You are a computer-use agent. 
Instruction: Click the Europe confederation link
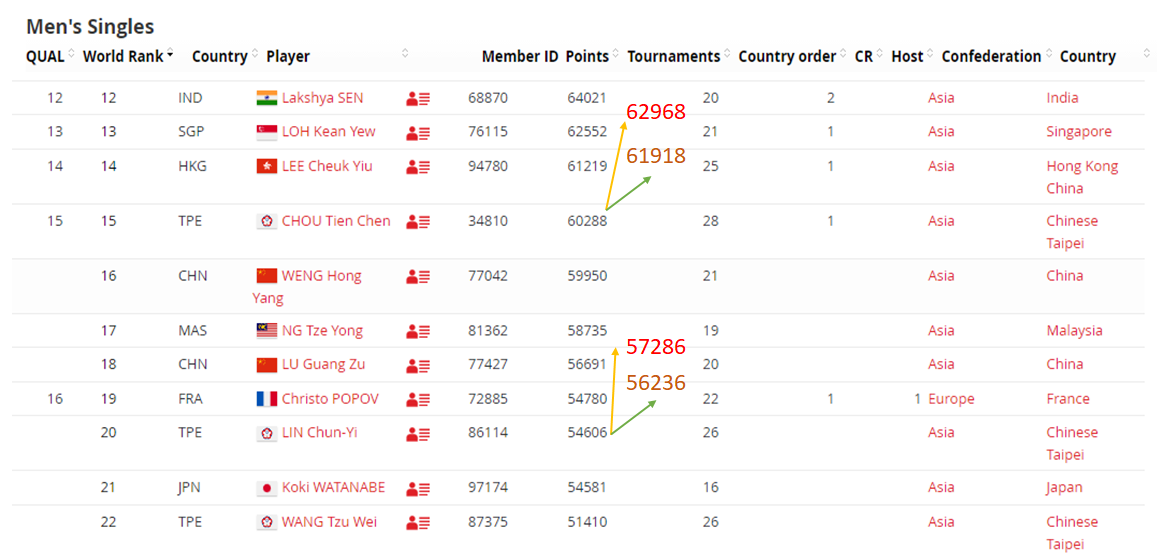pos(951,399)
